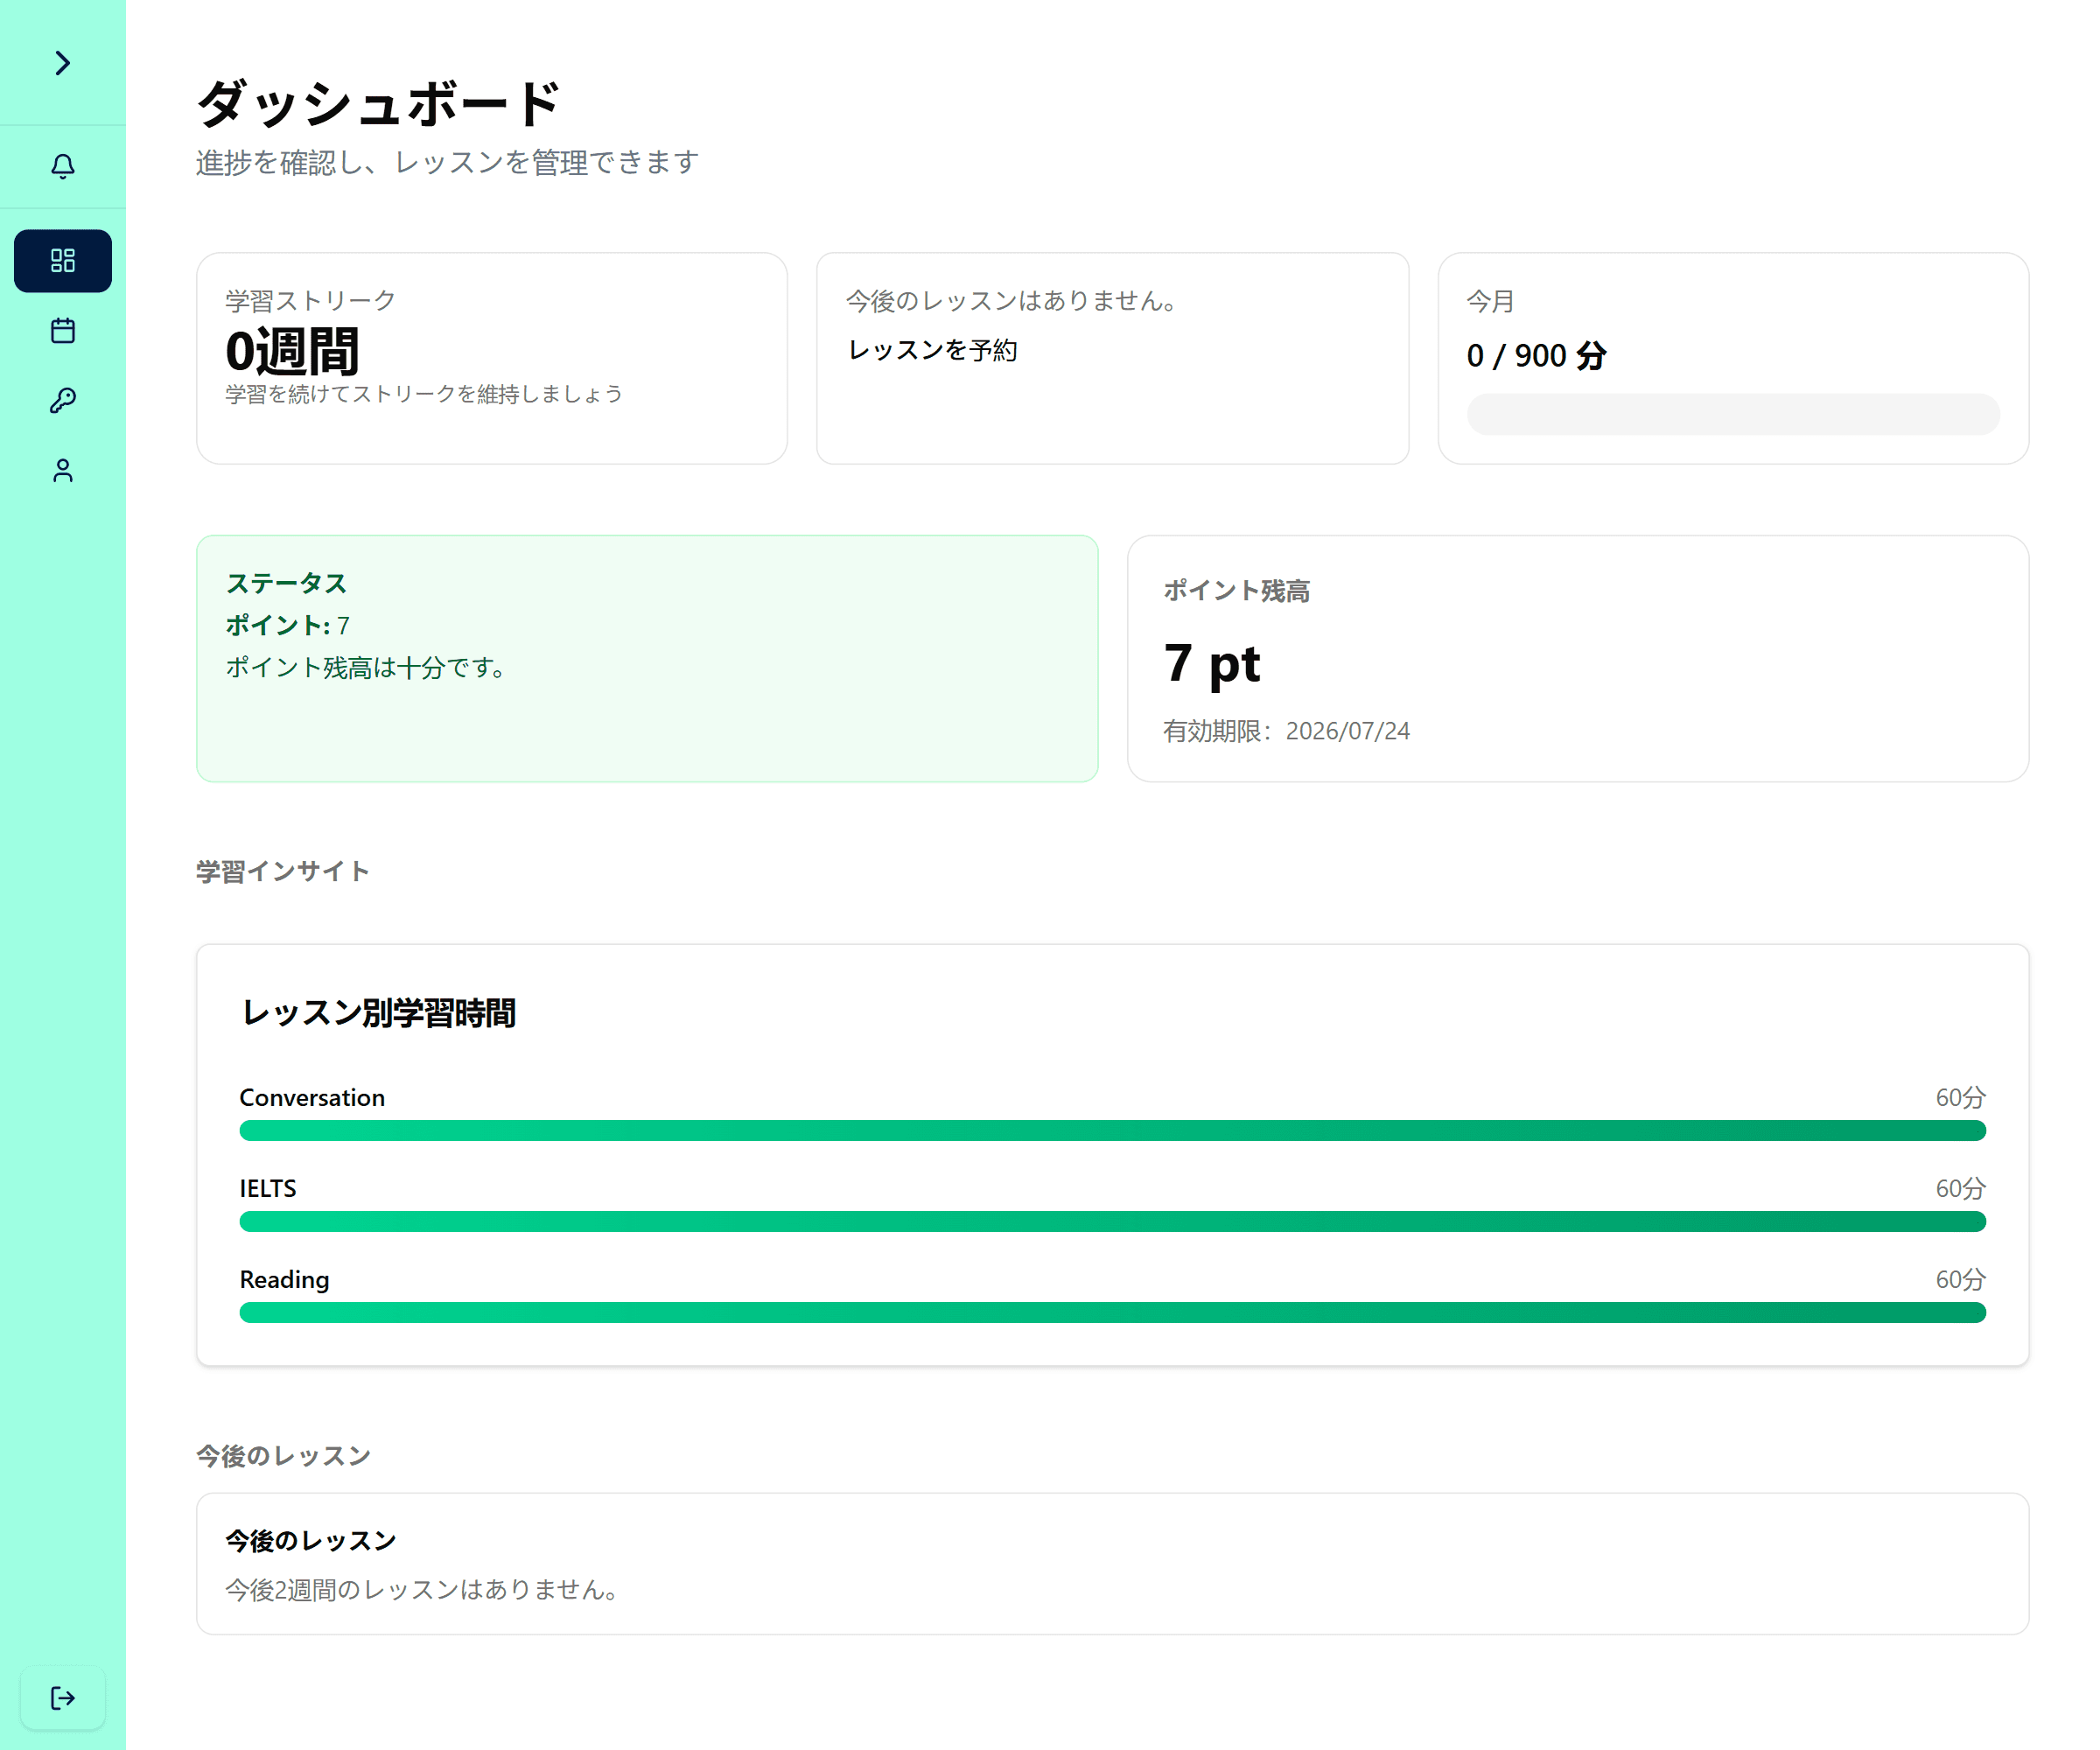Image resolution: width=2100 pixels, height=1750 pixels.
Task: Click the ダッシュボード page title
Action: point(379,100)
